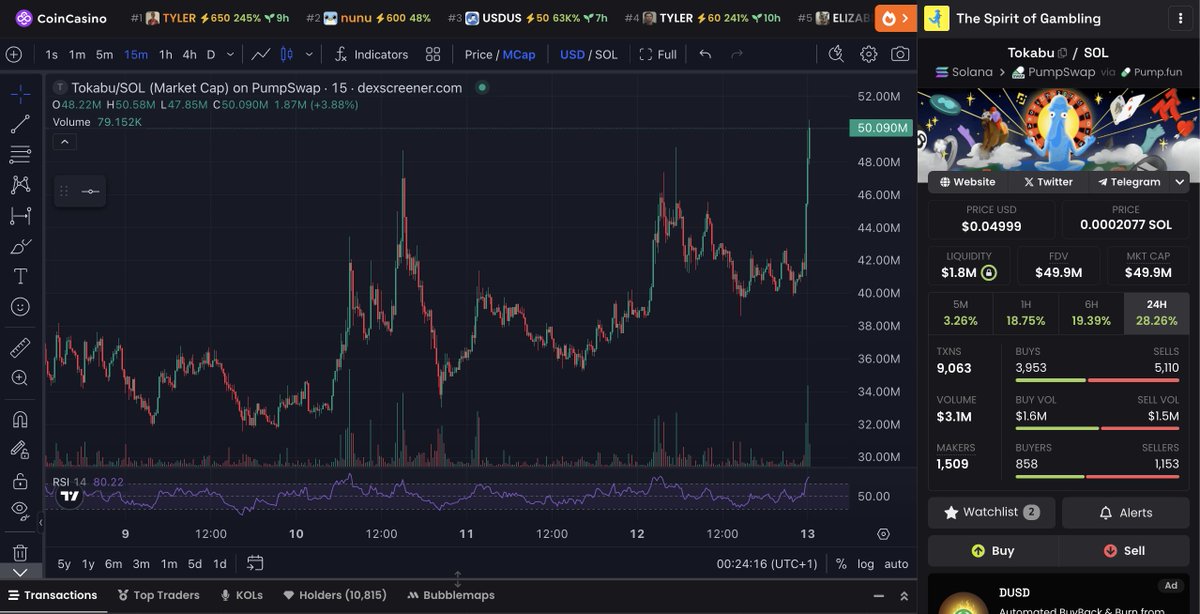Viewport: 1200px width, 614px height.
Task: Select the brush drawing tool
Action: [x=20, y=246]
